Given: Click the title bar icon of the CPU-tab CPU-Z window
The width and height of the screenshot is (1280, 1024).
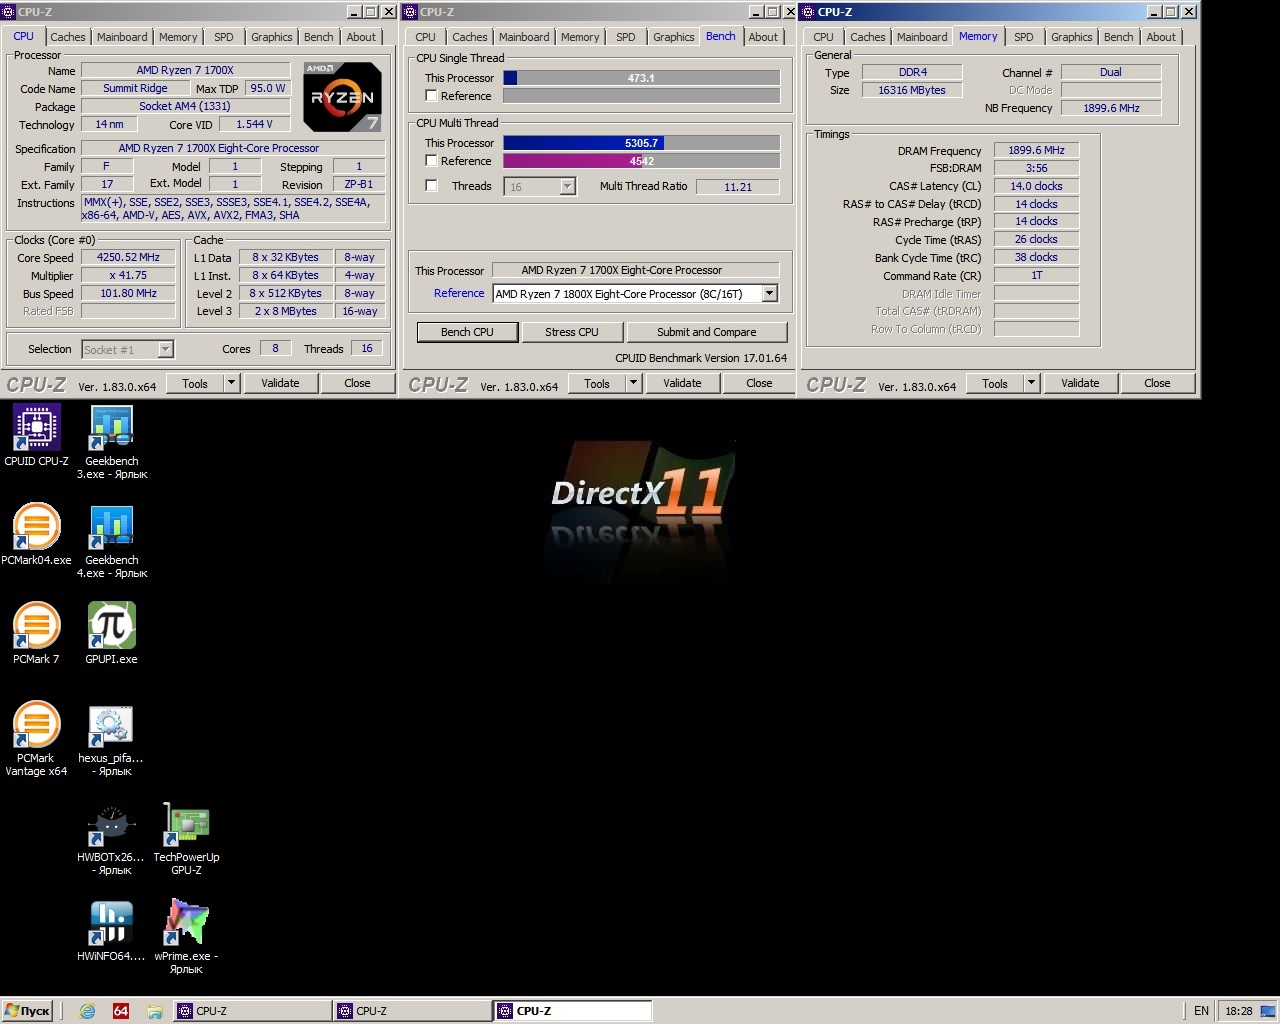Looking at the screenshot, I should (x=8, y=12).
